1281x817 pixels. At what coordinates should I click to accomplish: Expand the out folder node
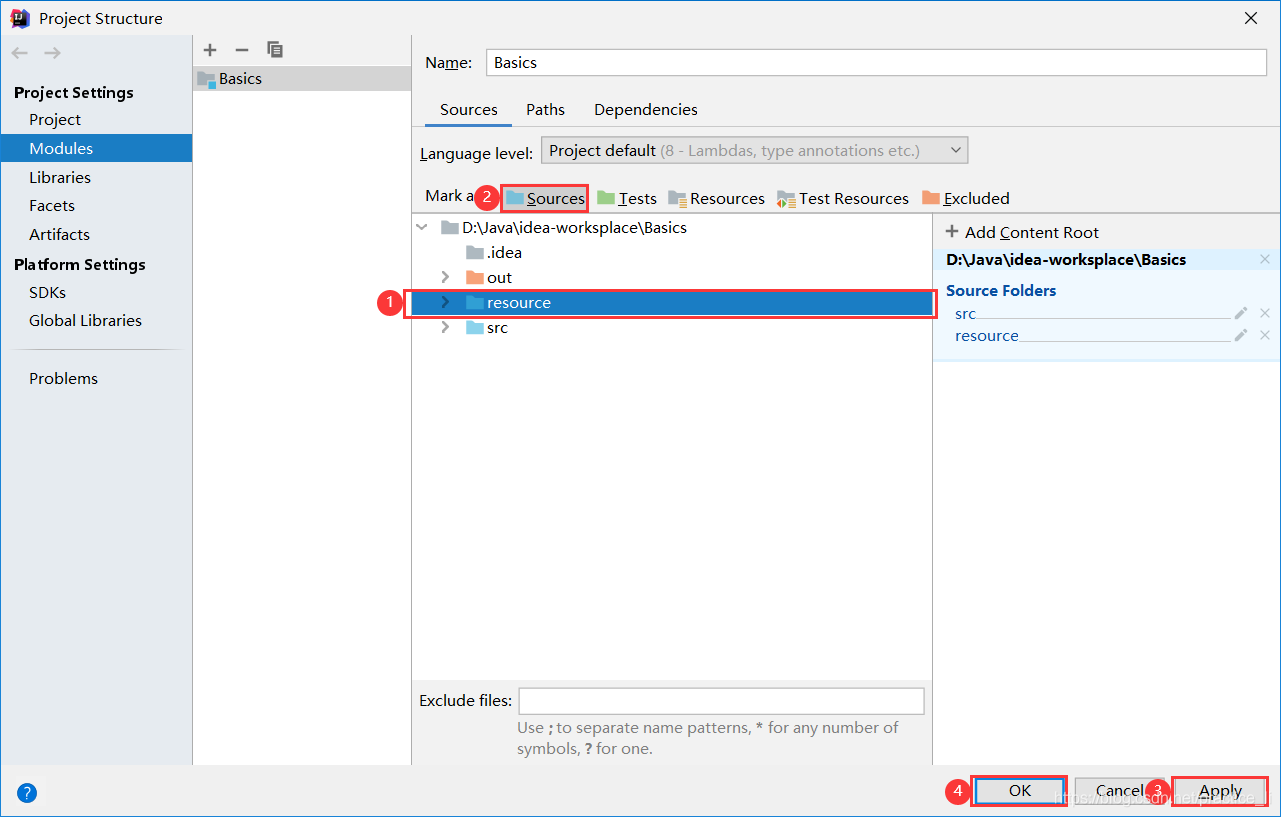tap(445, 277)
